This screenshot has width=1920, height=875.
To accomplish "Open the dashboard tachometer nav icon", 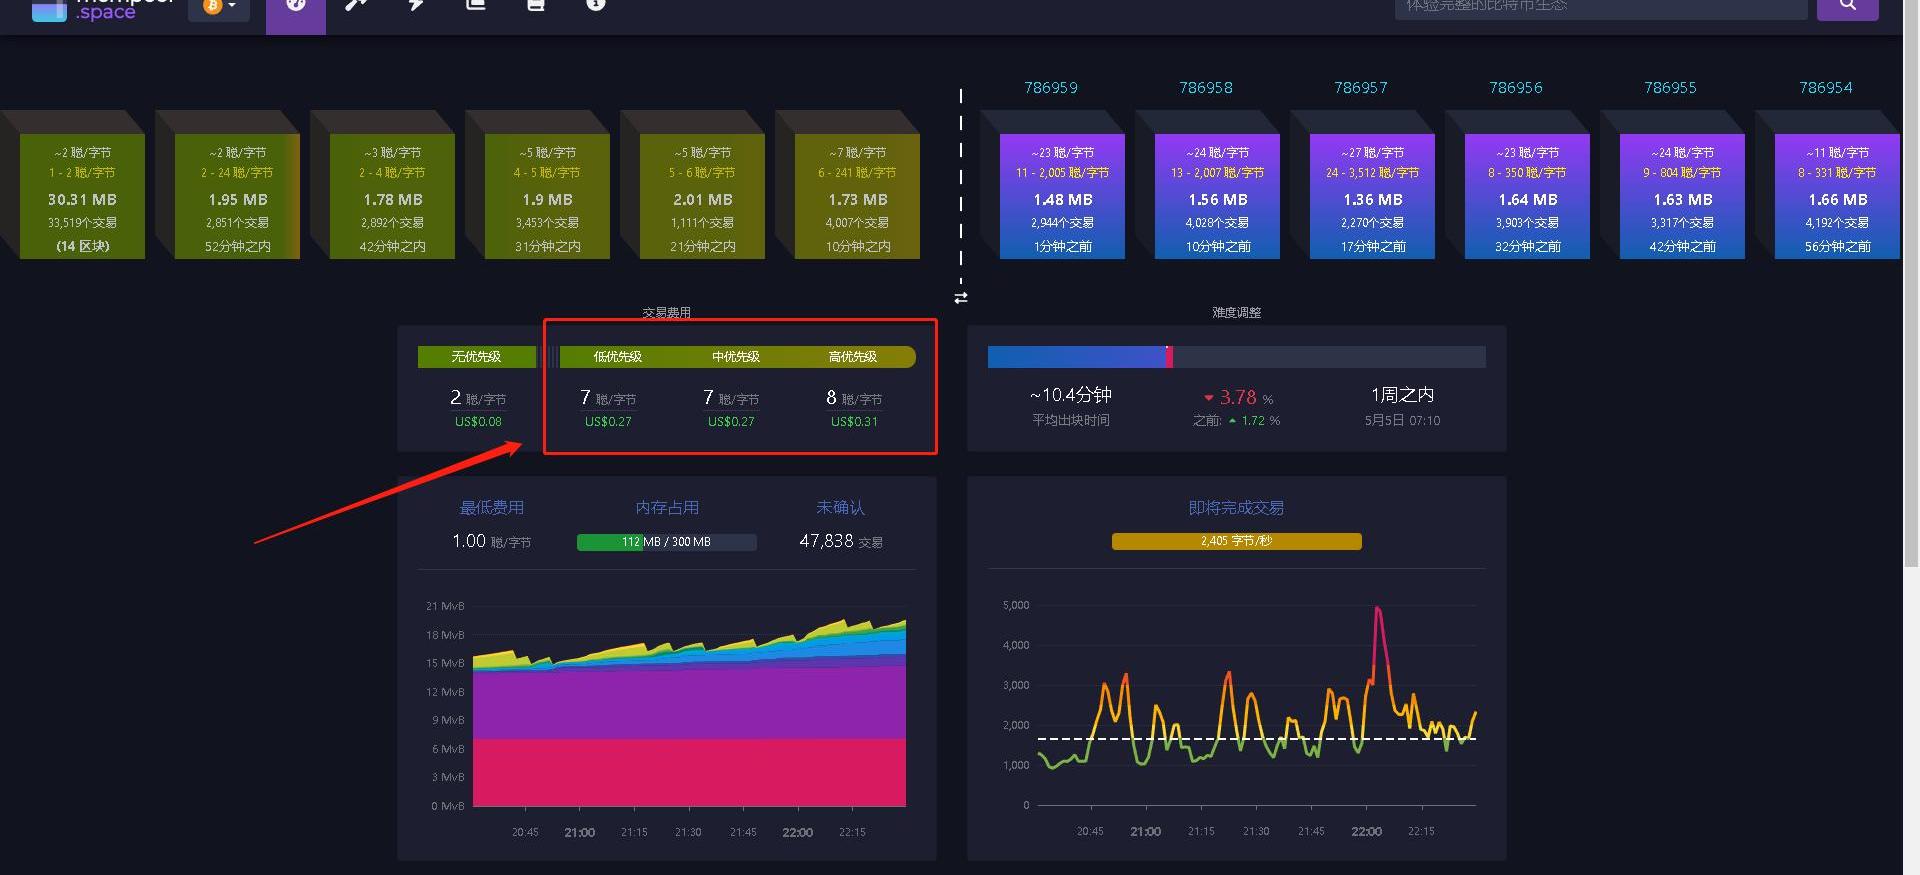I will (295, 8).
